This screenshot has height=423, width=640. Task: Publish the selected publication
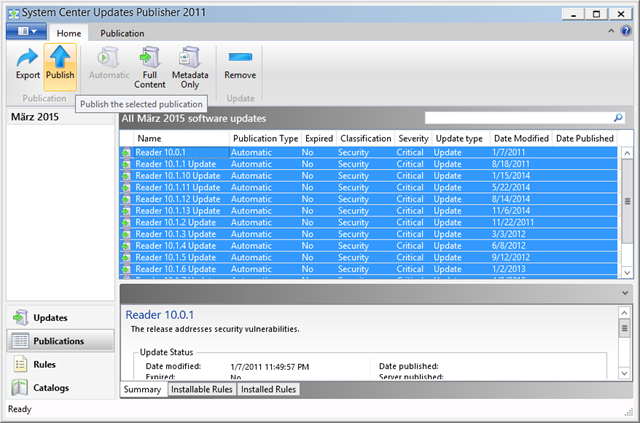(60, 67)
